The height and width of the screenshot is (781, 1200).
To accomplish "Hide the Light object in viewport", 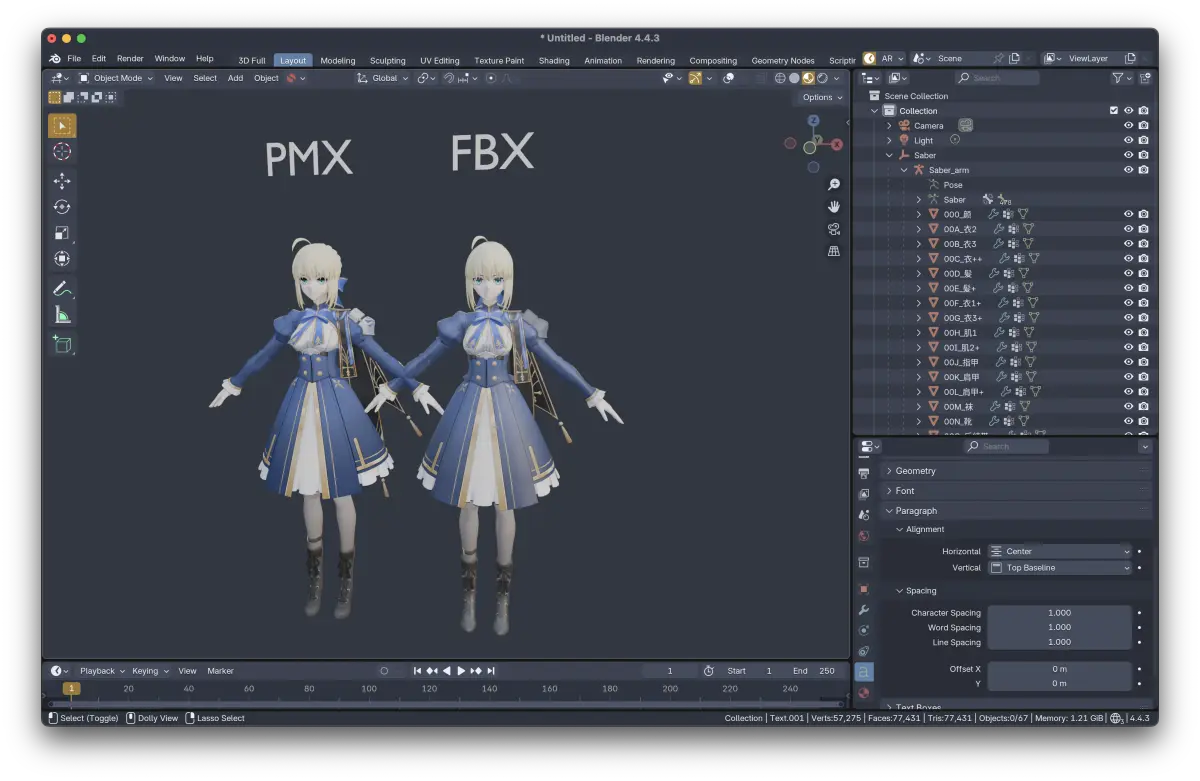I will pyautogui.click(x=1129, y=141).
